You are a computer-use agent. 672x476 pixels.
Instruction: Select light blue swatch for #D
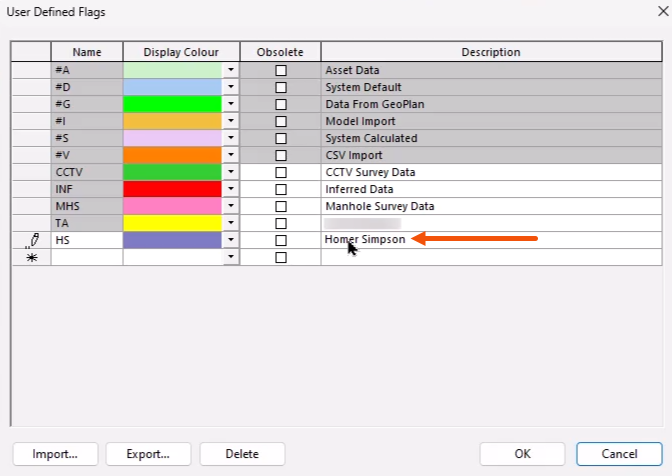(x=173, y=87)
